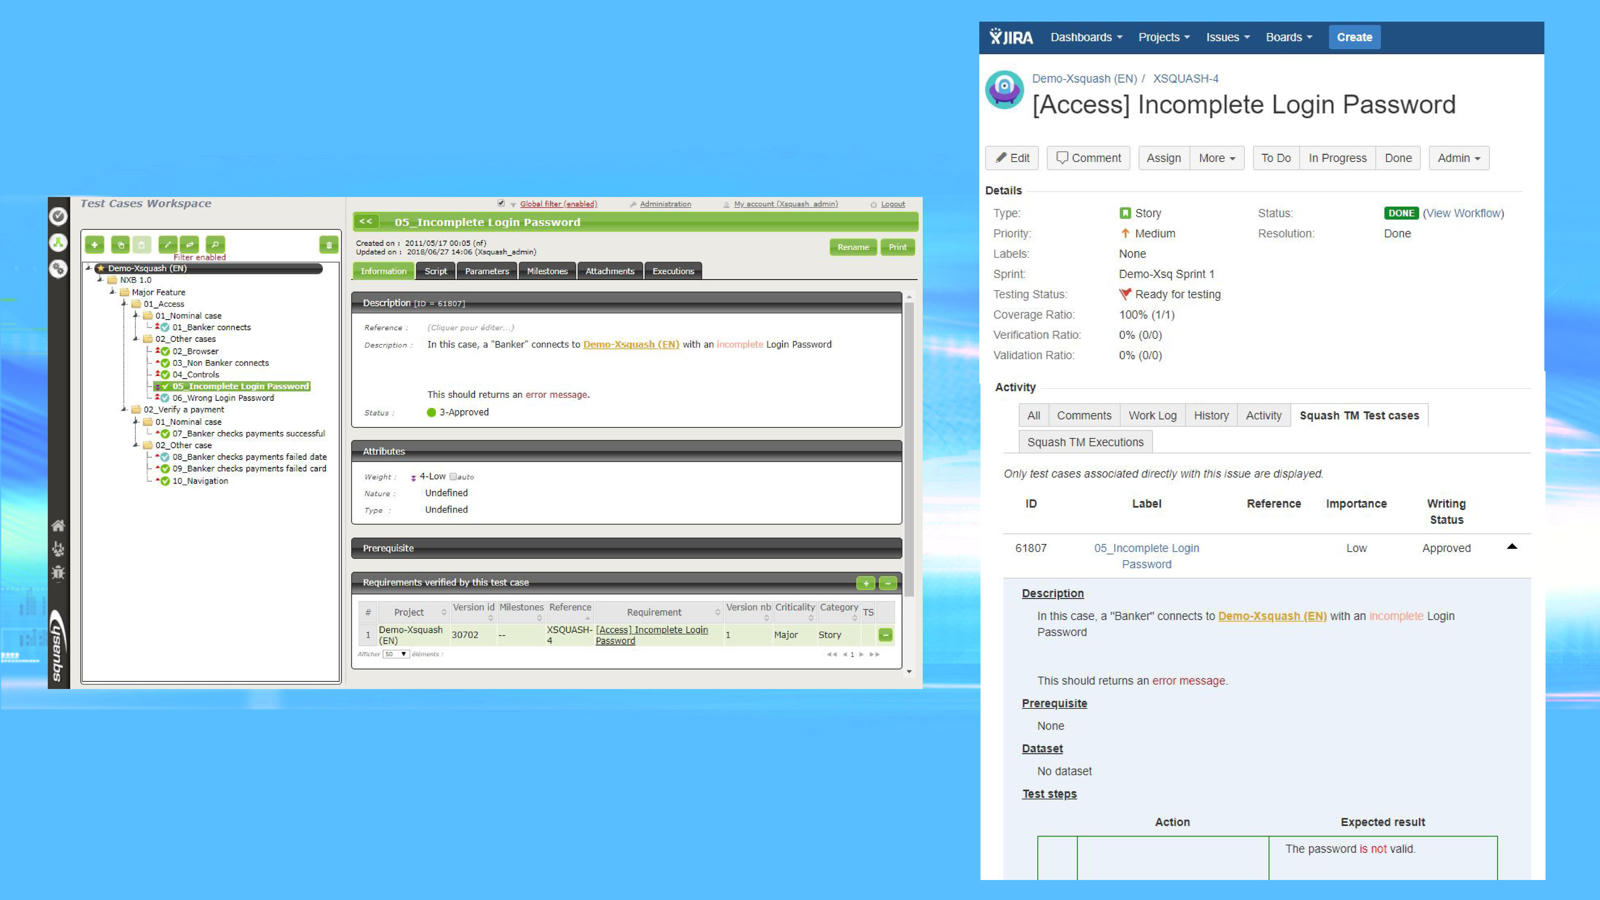The height and width of the screenshot is (900, 1600).
Task: Click the Demo-Xsquash project avatar in JIRA
Action: 1004,89
